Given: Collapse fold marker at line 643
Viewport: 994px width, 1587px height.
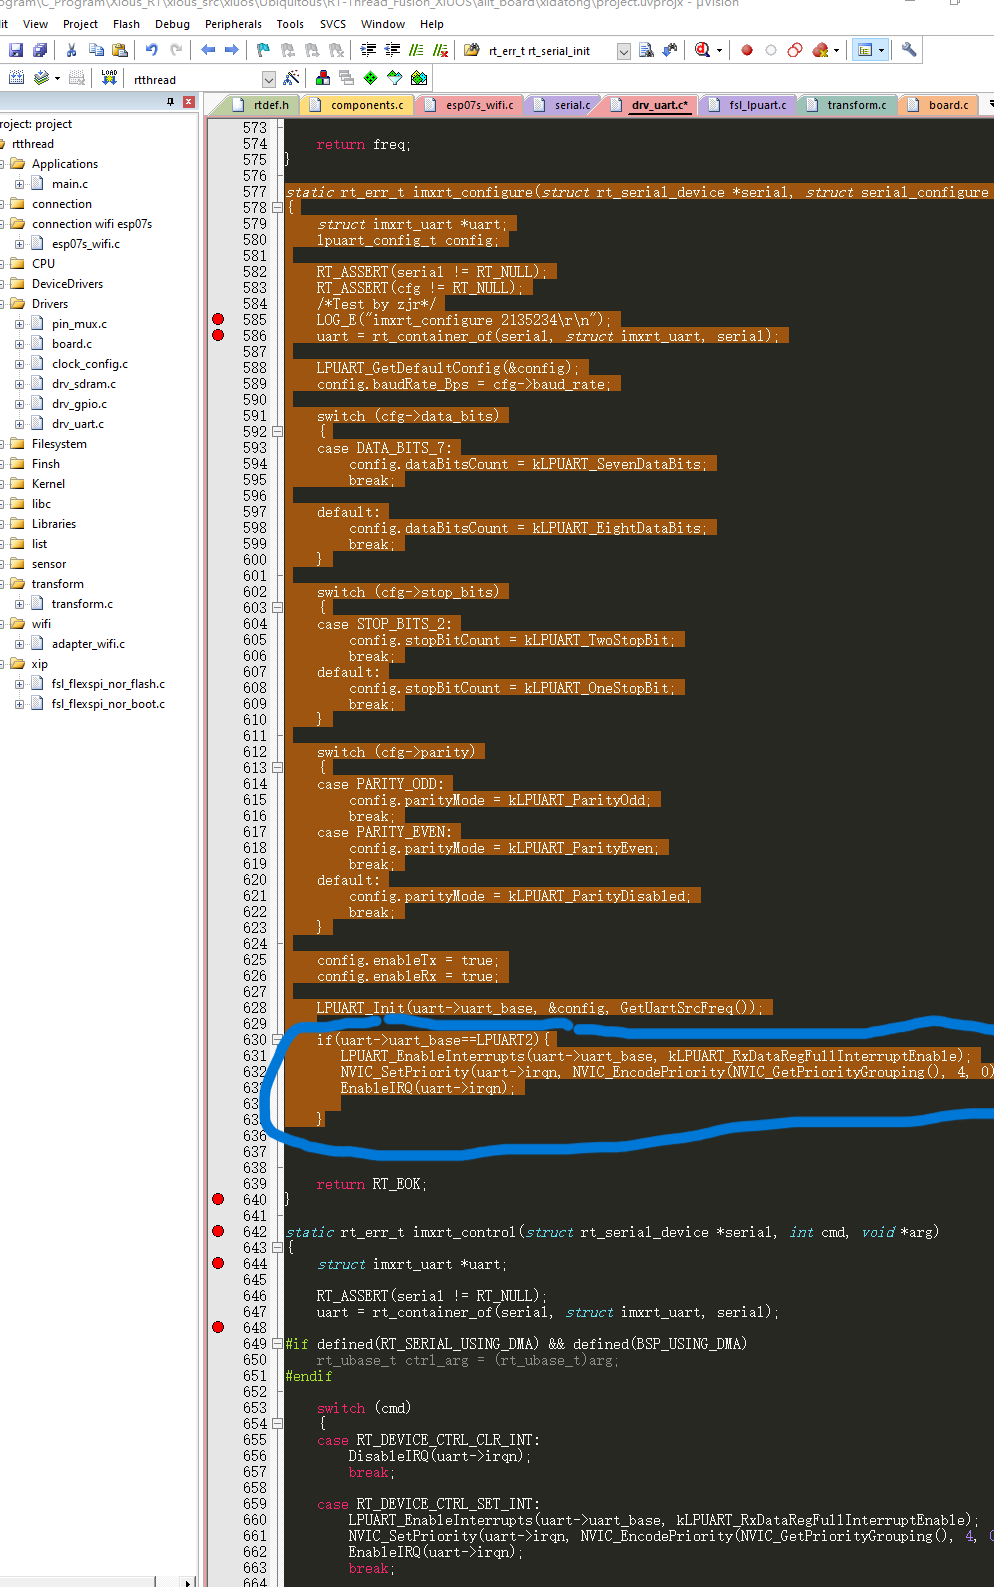Looking at the screenshot, I should pos(277,1247).
